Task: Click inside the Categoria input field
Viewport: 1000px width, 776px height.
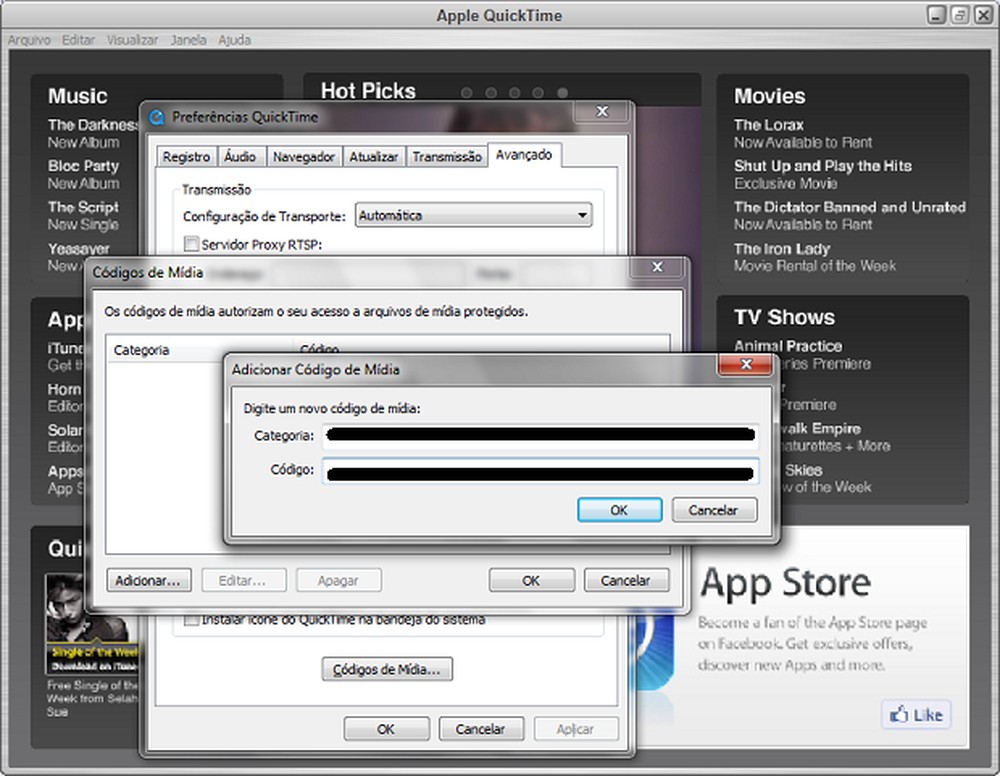Action: [x=540, y=434]
